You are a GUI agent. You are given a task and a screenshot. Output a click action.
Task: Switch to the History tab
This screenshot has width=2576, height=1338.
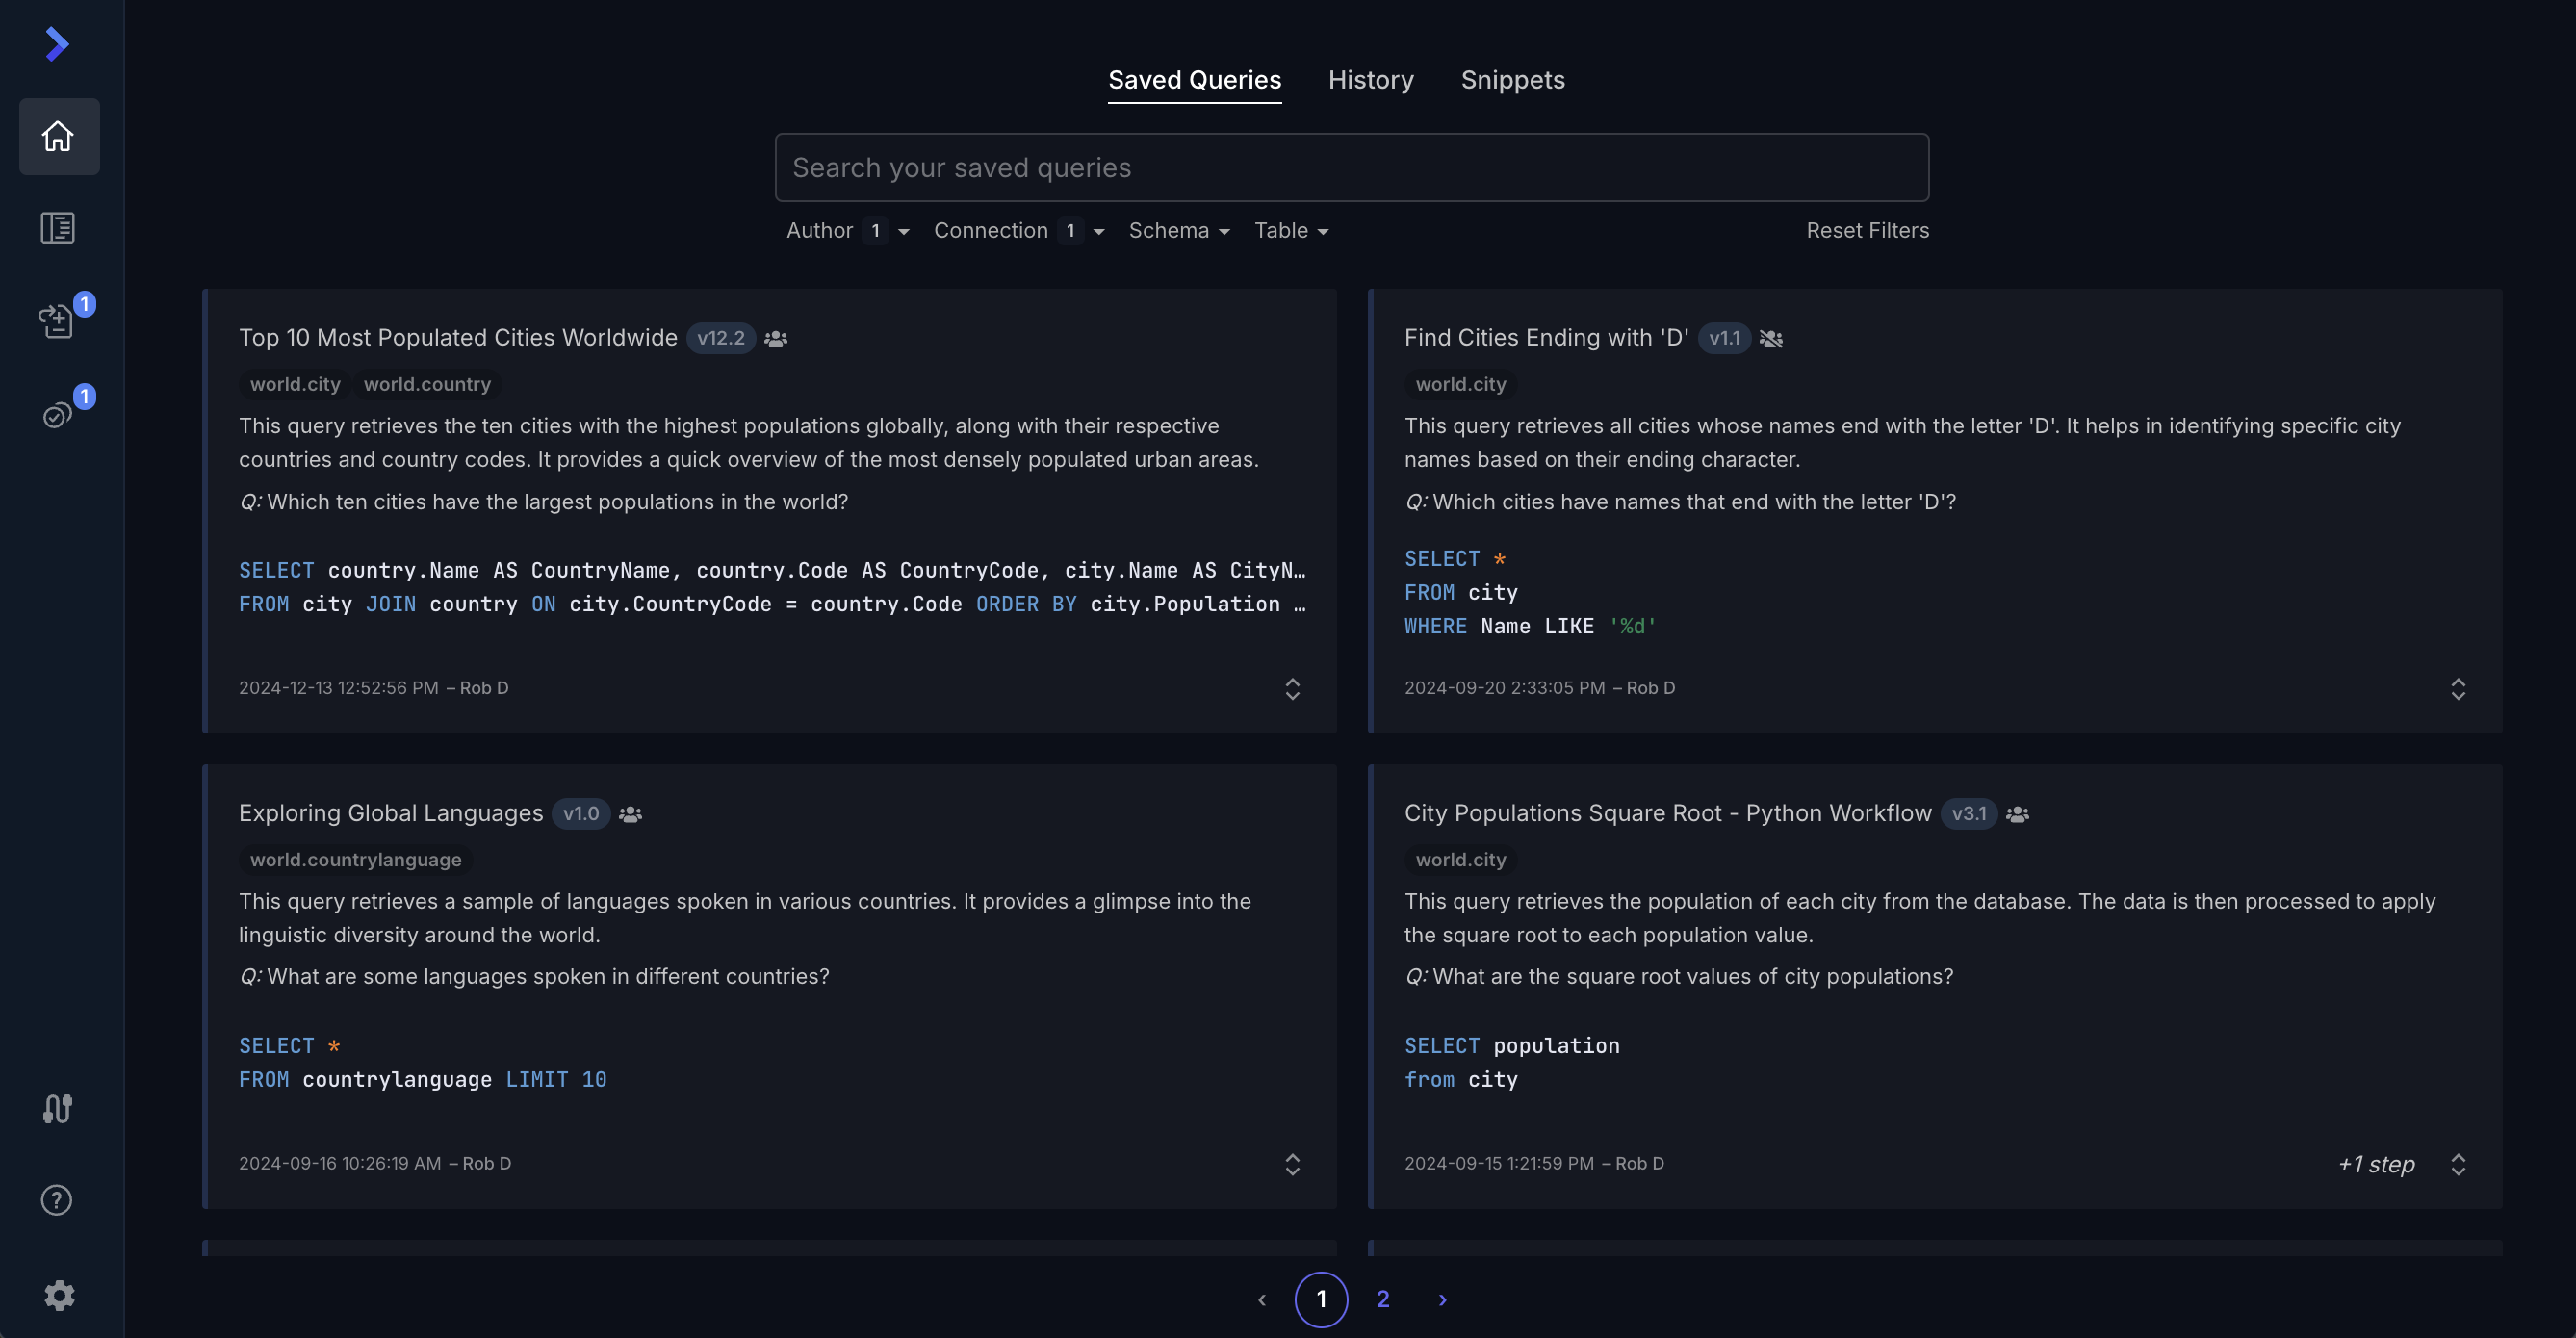pyautogui.click(x=1370, y=80)
